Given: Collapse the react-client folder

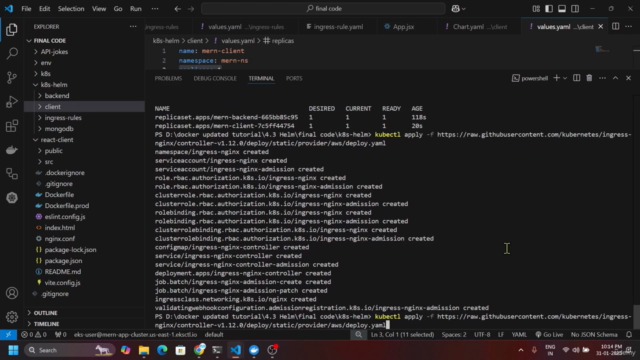Looking at the screenshot, I should 57,140.
